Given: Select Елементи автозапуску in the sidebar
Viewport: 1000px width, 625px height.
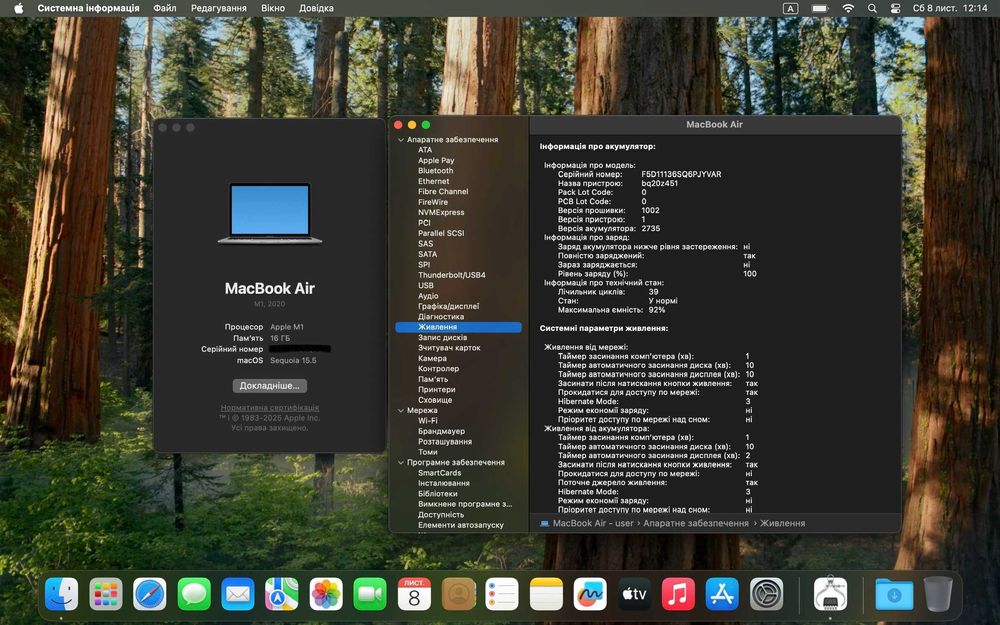Looking at the screenshot, I should pos(460,525).
